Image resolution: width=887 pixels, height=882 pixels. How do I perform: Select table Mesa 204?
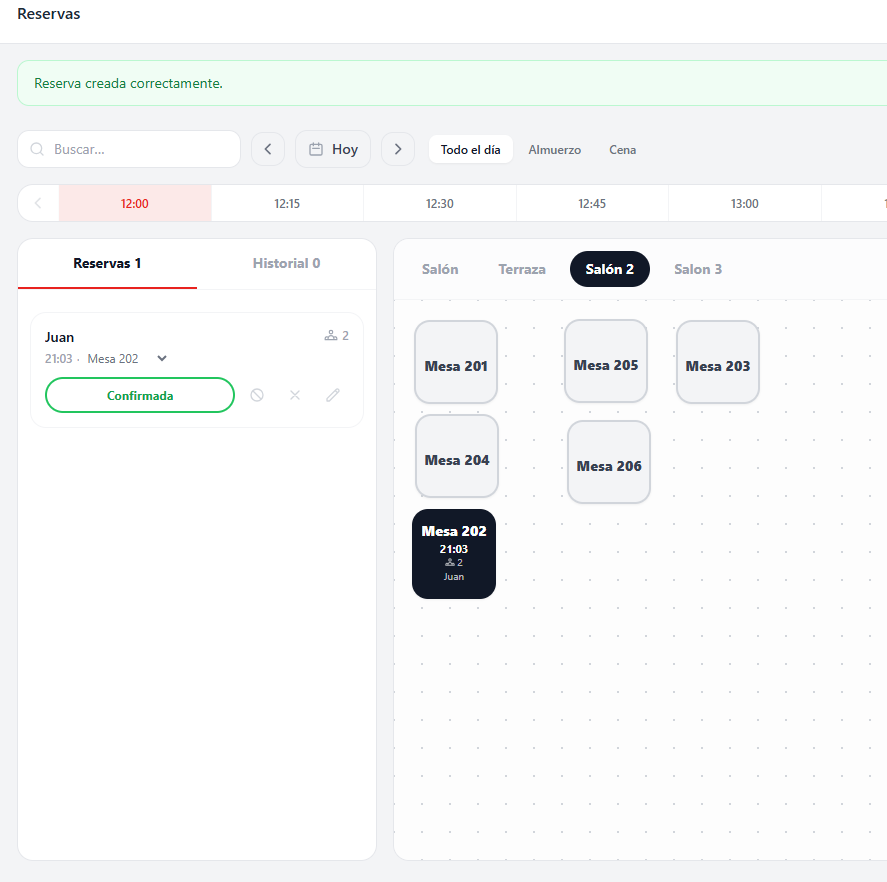[457, 456]
